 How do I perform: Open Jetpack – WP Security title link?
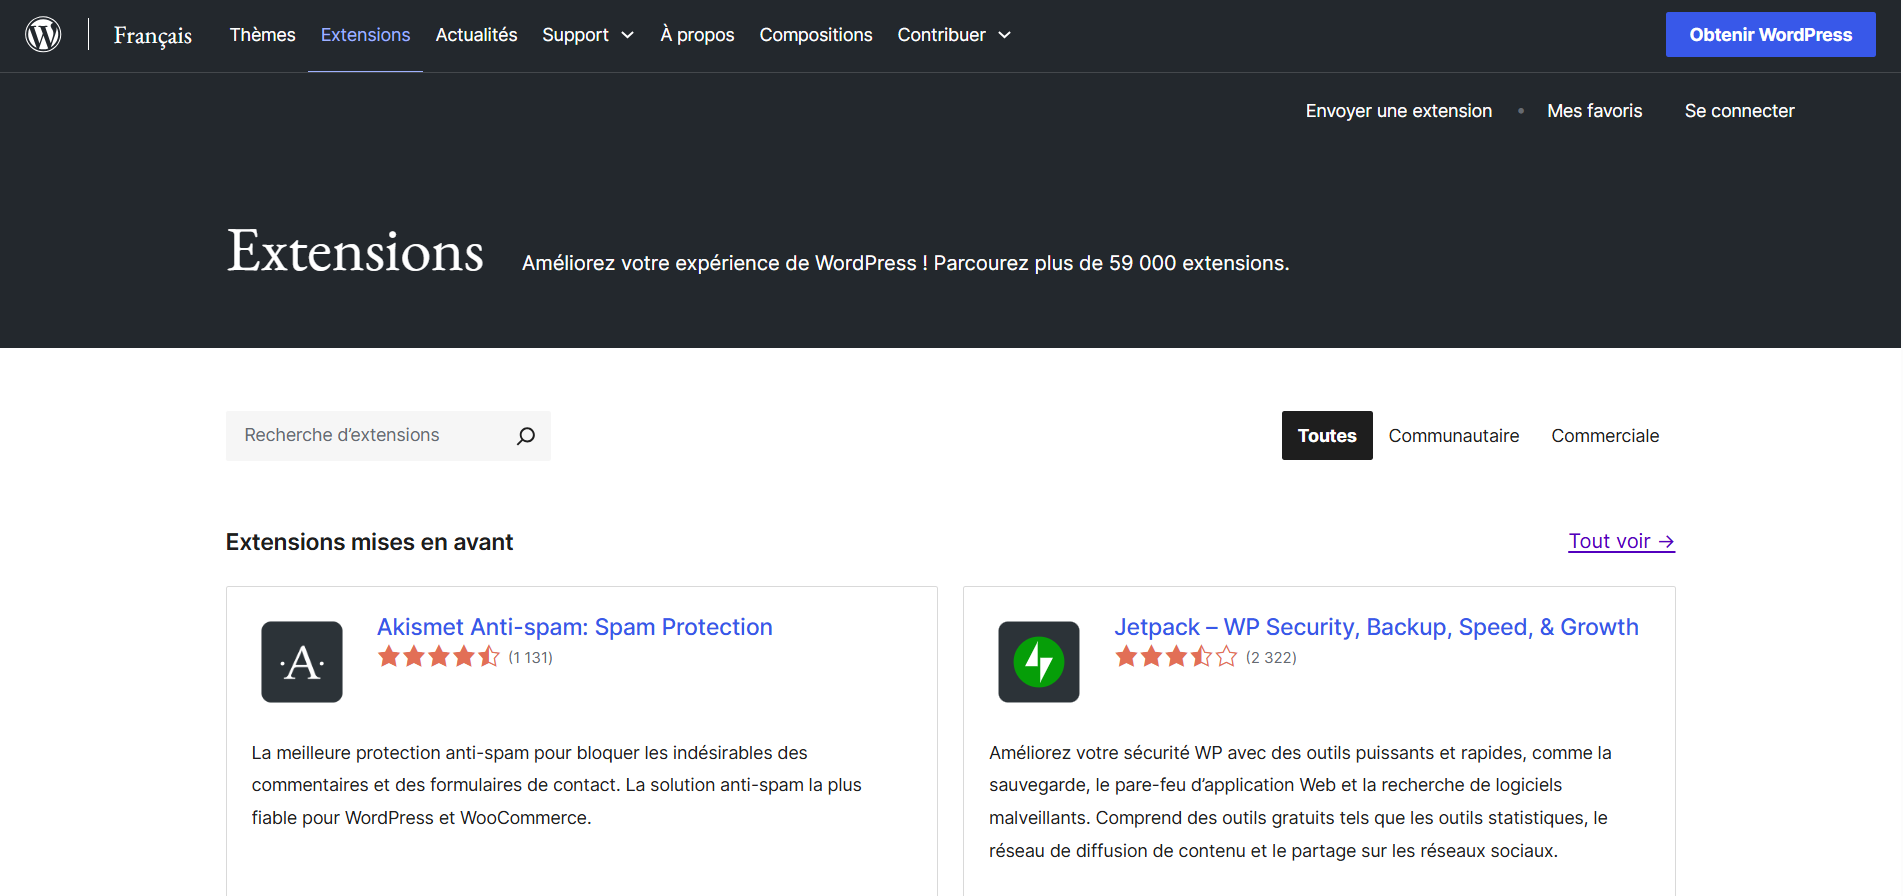tap(1376, 627)
